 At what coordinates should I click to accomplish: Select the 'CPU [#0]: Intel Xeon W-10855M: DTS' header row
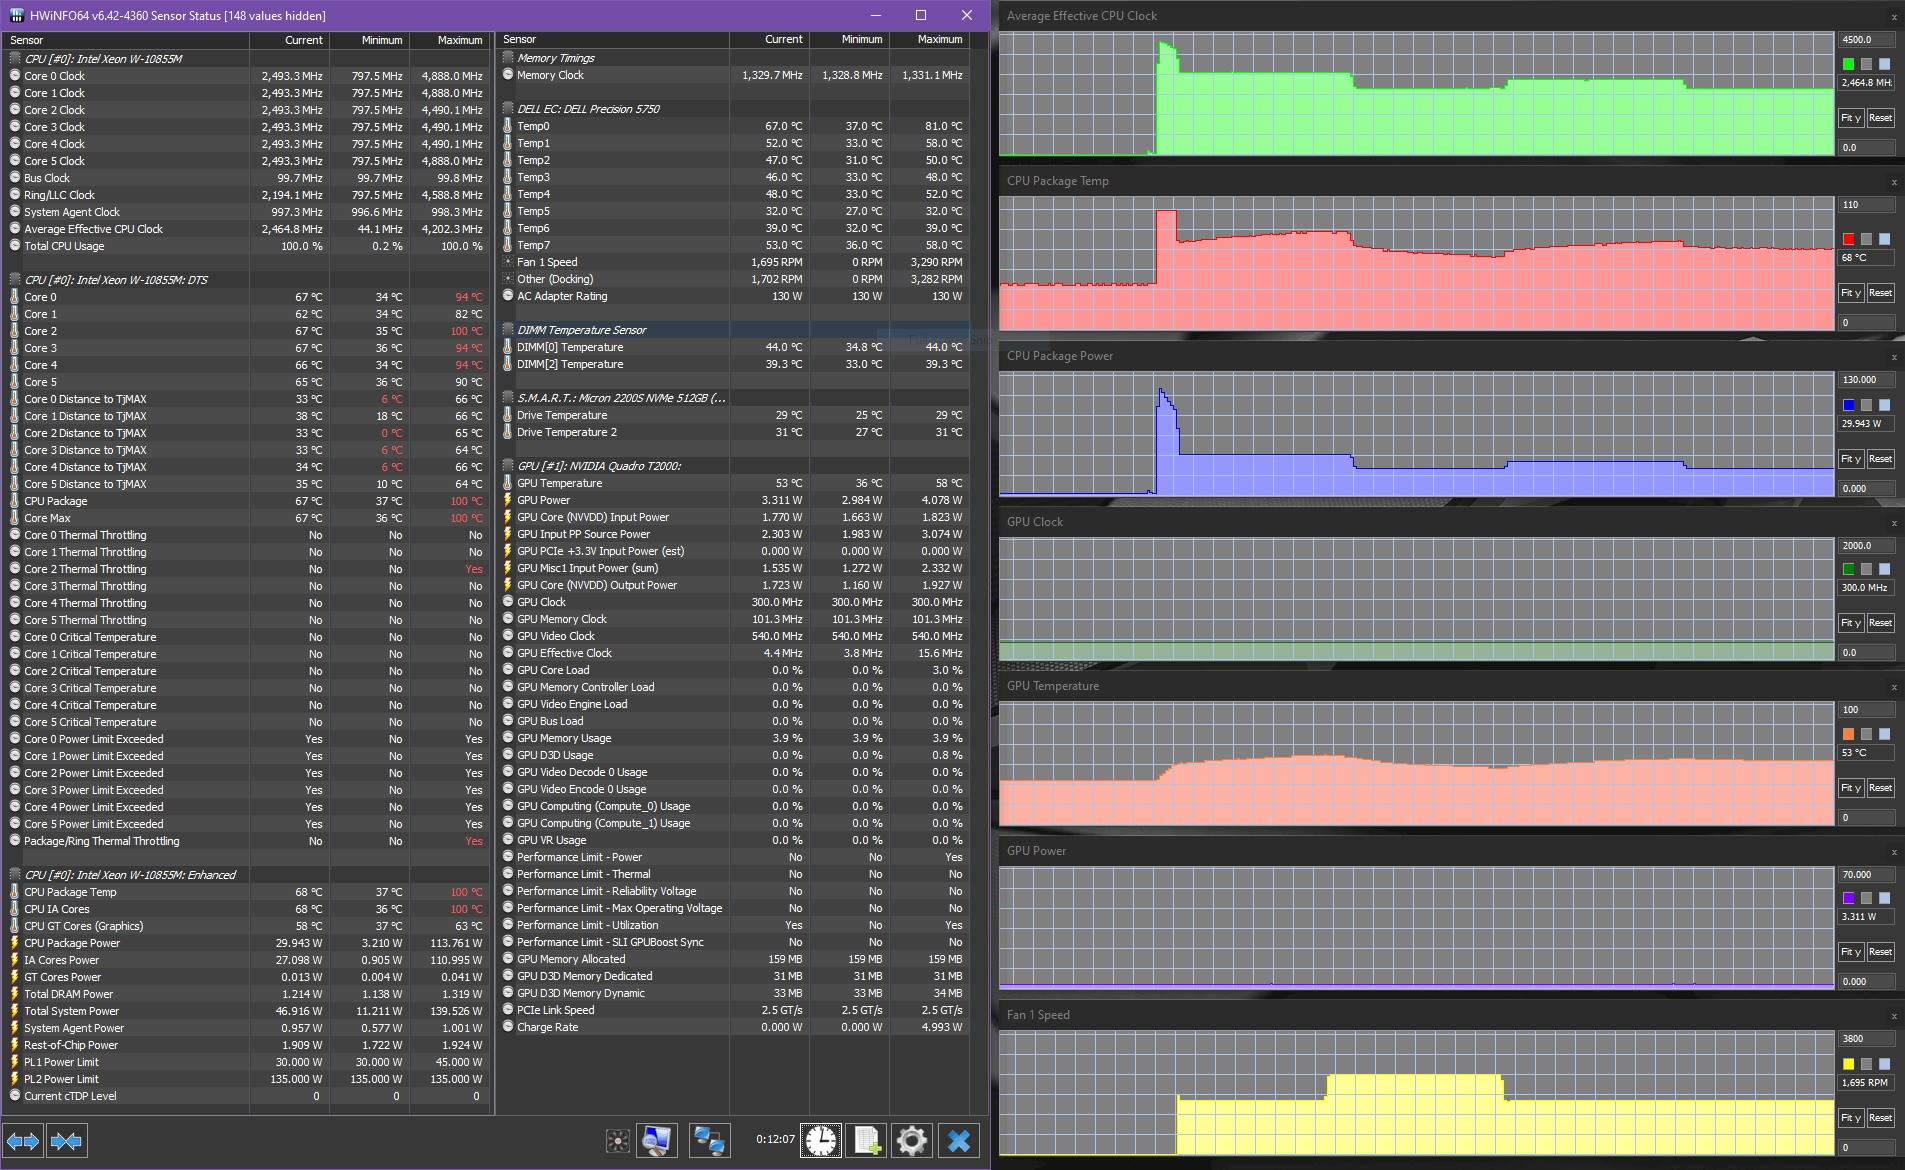coord(246,280)
